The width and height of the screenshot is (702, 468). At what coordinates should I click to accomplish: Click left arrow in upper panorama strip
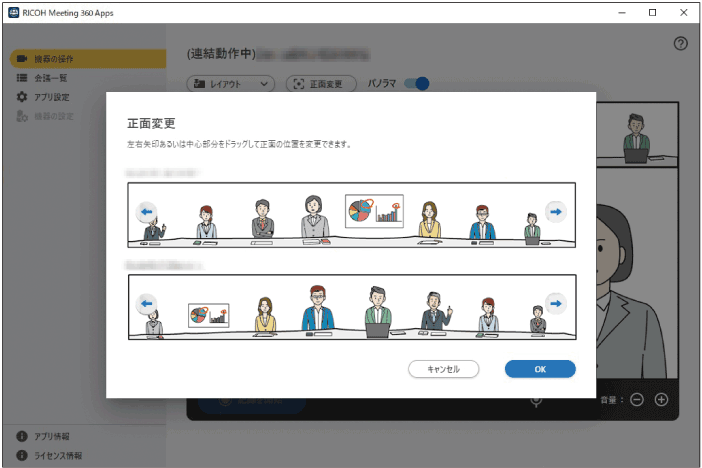coord(146,212)
